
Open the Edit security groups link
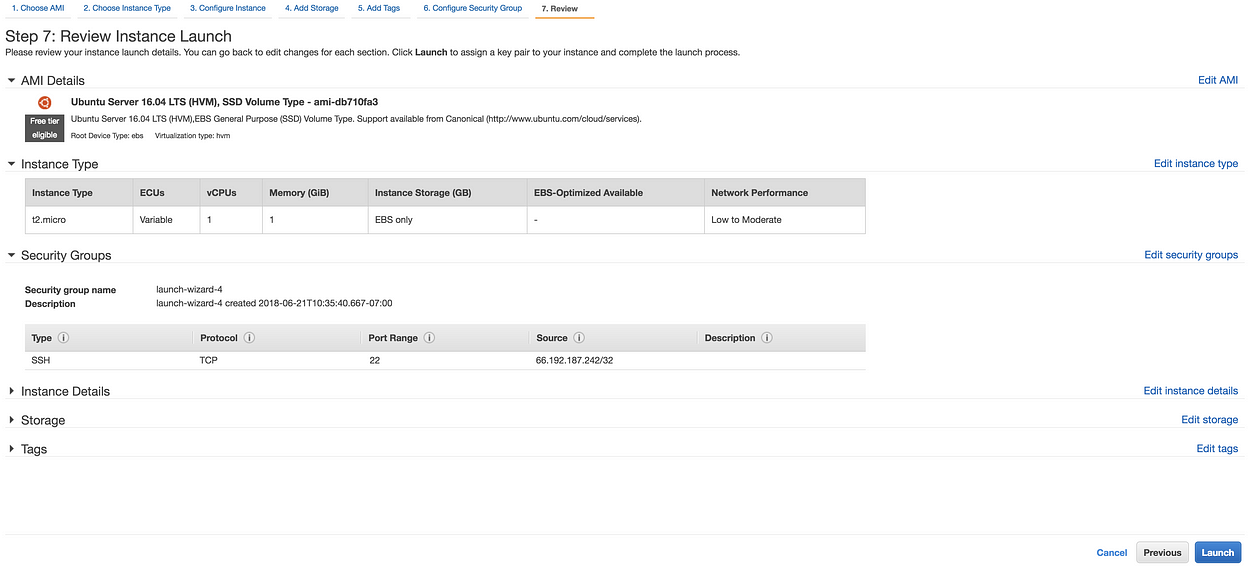pos(1191,255)
